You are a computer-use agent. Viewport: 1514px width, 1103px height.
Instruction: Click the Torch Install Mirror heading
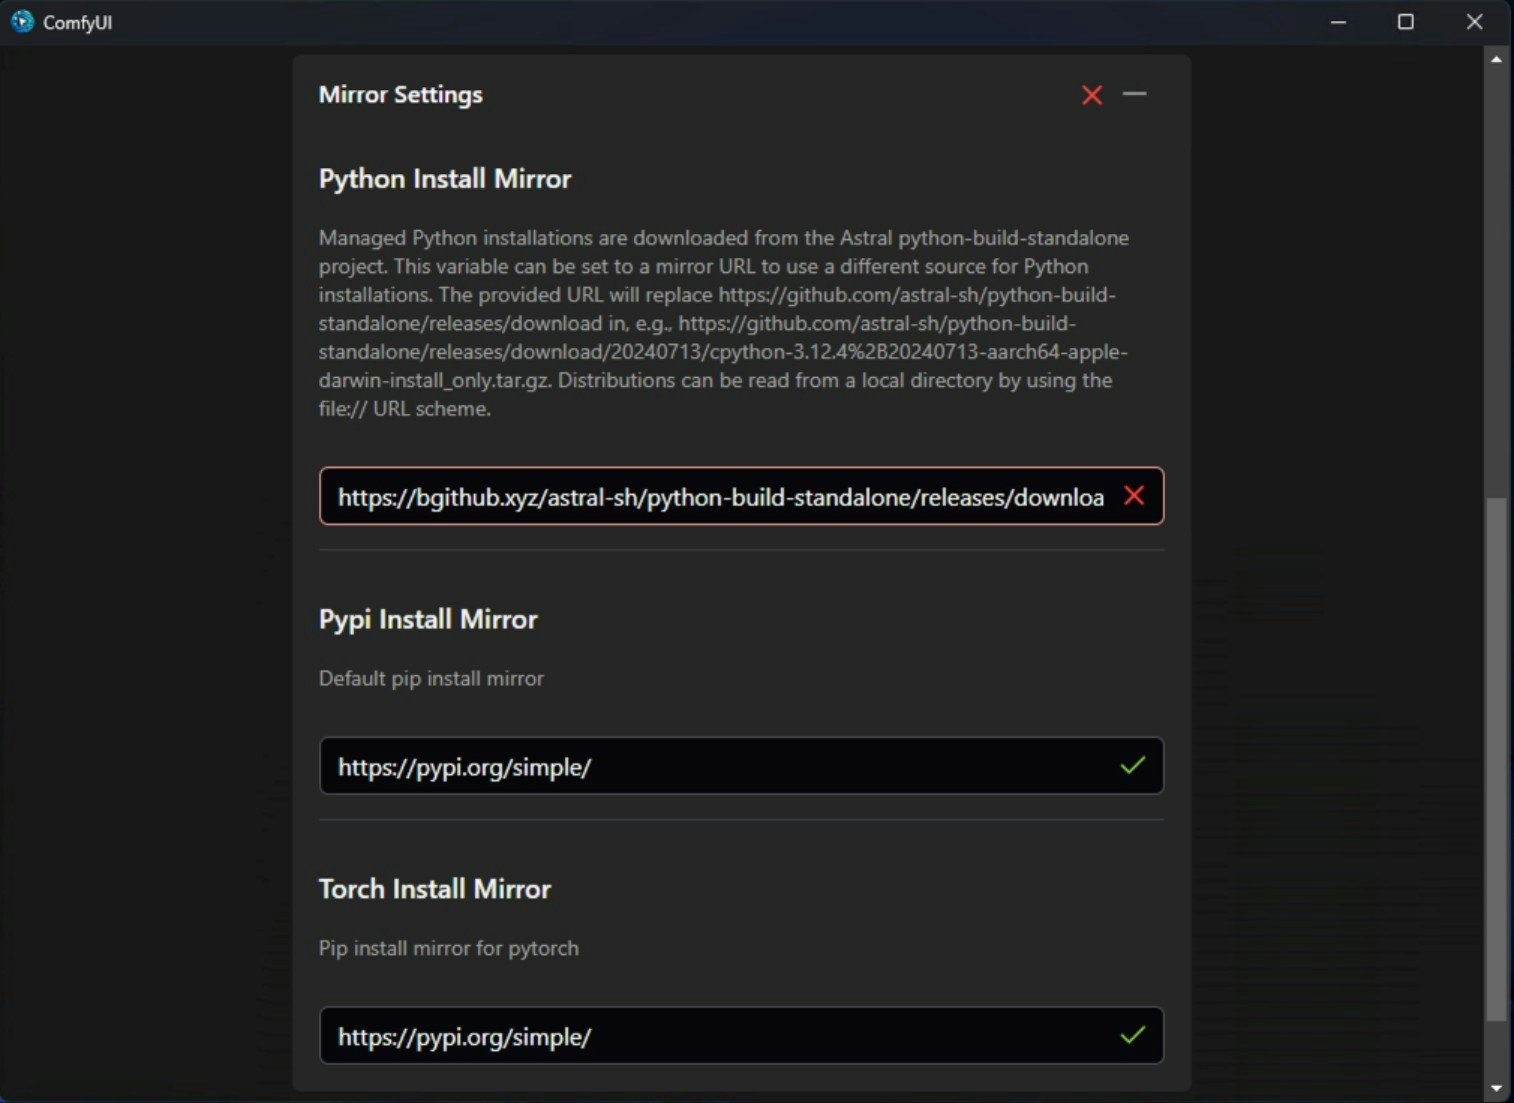[434, 888]
